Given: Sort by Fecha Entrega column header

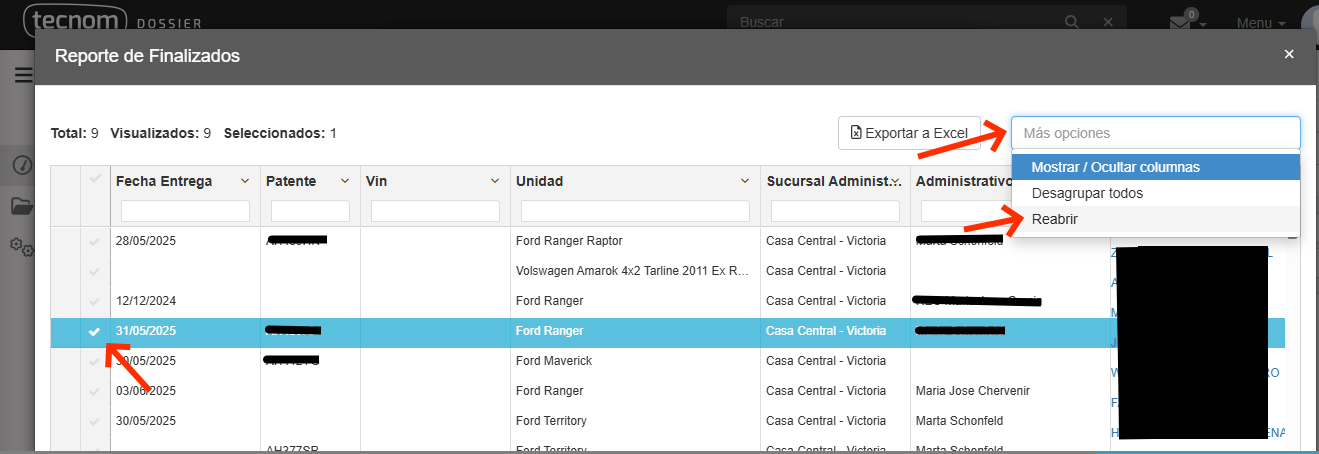Looking at the screenshot, I should [x=164, y=181].
